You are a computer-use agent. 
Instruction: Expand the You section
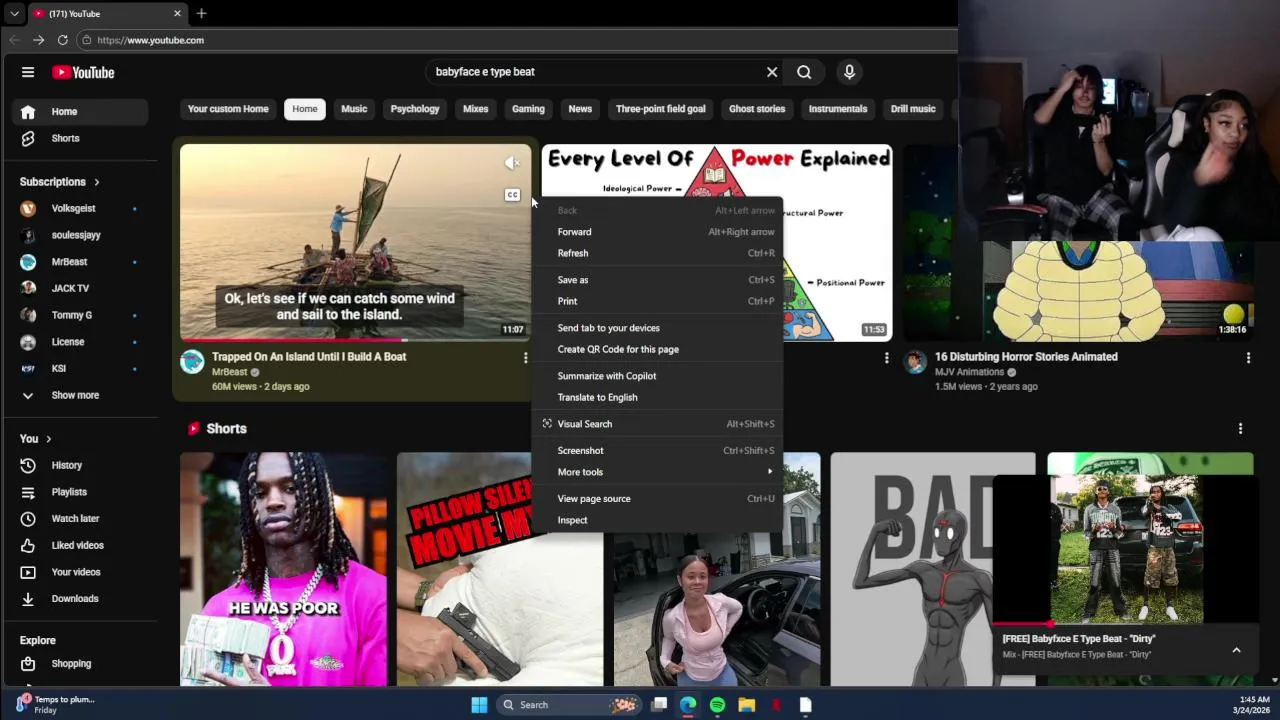tap(35, 439)
